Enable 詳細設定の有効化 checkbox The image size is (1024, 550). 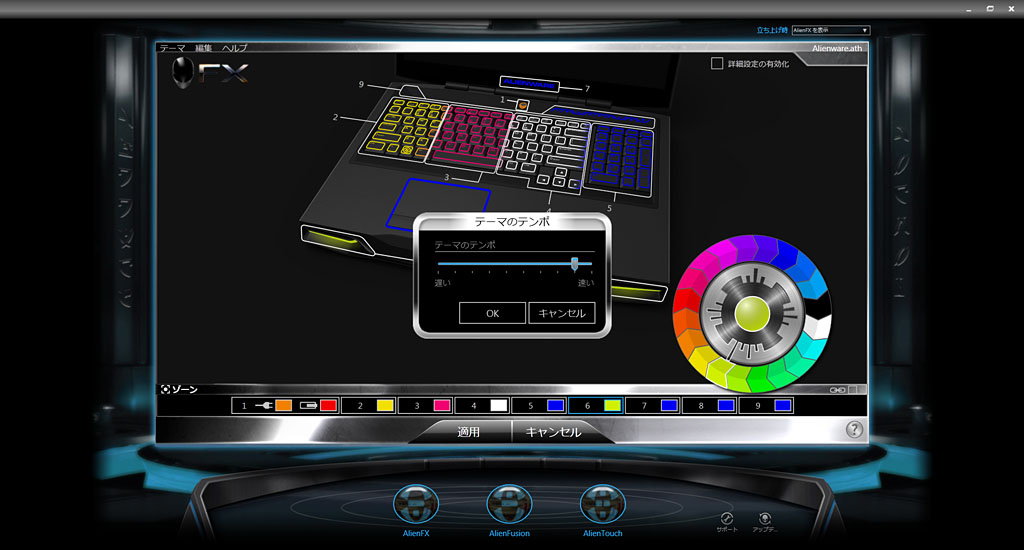point(717,63)
